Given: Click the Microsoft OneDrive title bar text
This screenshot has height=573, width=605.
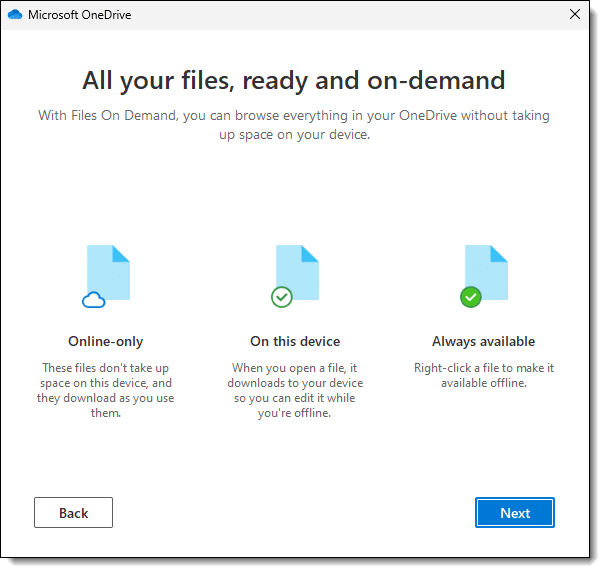Looking at the screenshot, I should tap(79, 15).
